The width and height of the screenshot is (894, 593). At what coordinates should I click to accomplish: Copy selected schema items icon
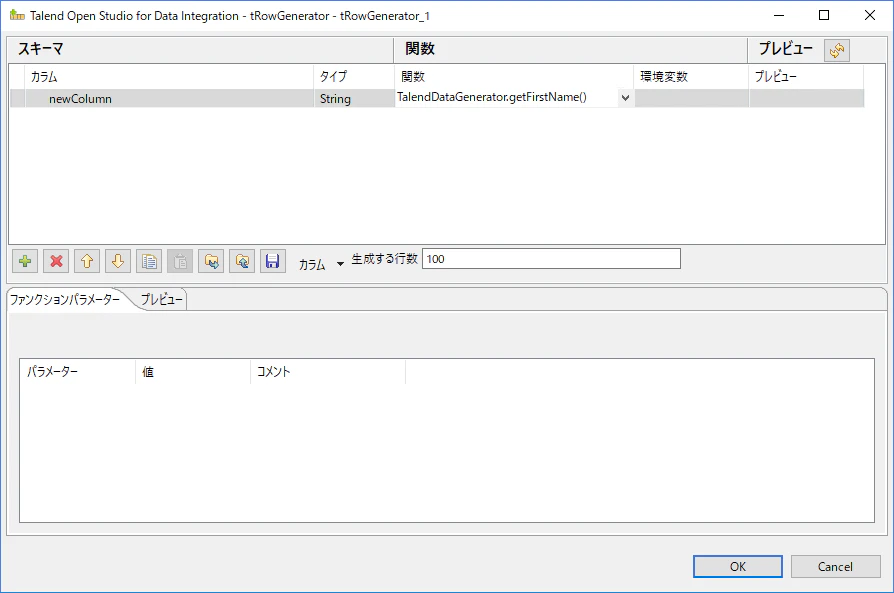coord(149,262)
